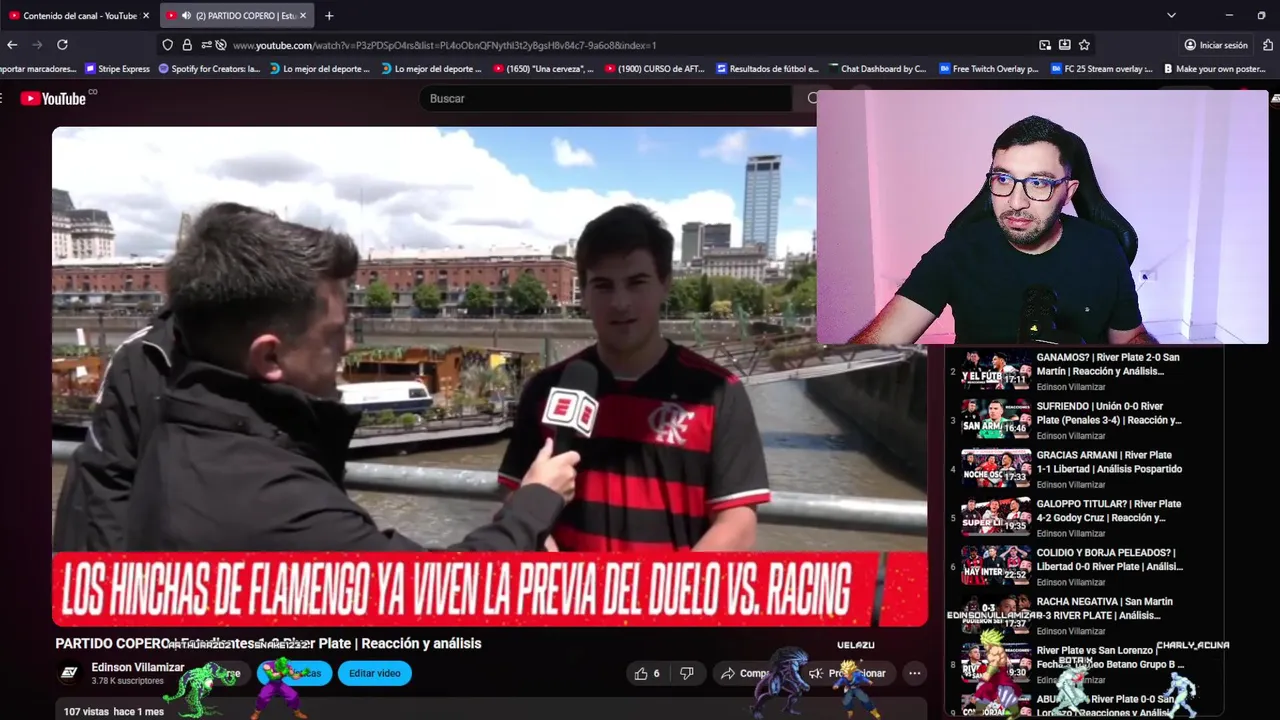Open the site permissions icon in address bar
The image size is (1280, 720).
pyautogui.click(x=206, y=45)
